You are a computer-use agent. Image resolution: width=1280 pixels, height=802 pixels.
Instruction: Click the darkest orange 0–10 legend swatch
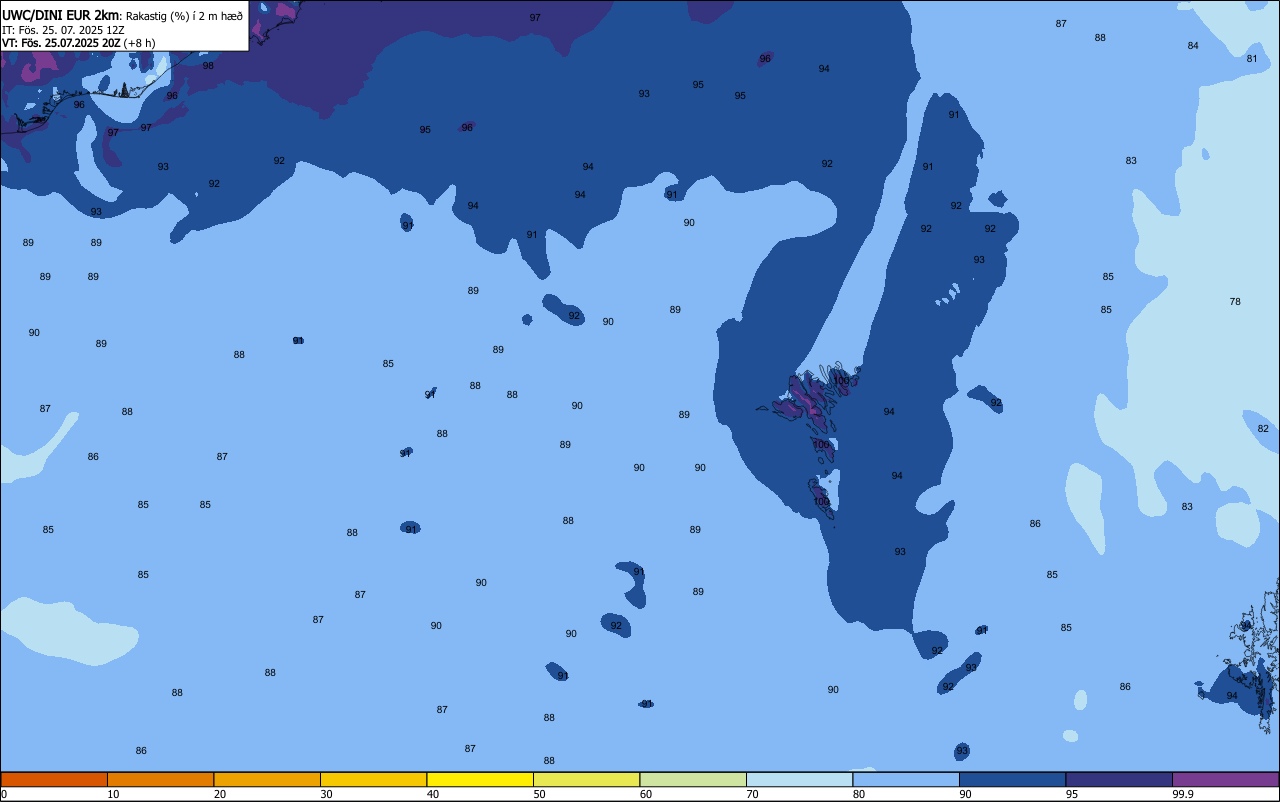(x=54, y=779)
